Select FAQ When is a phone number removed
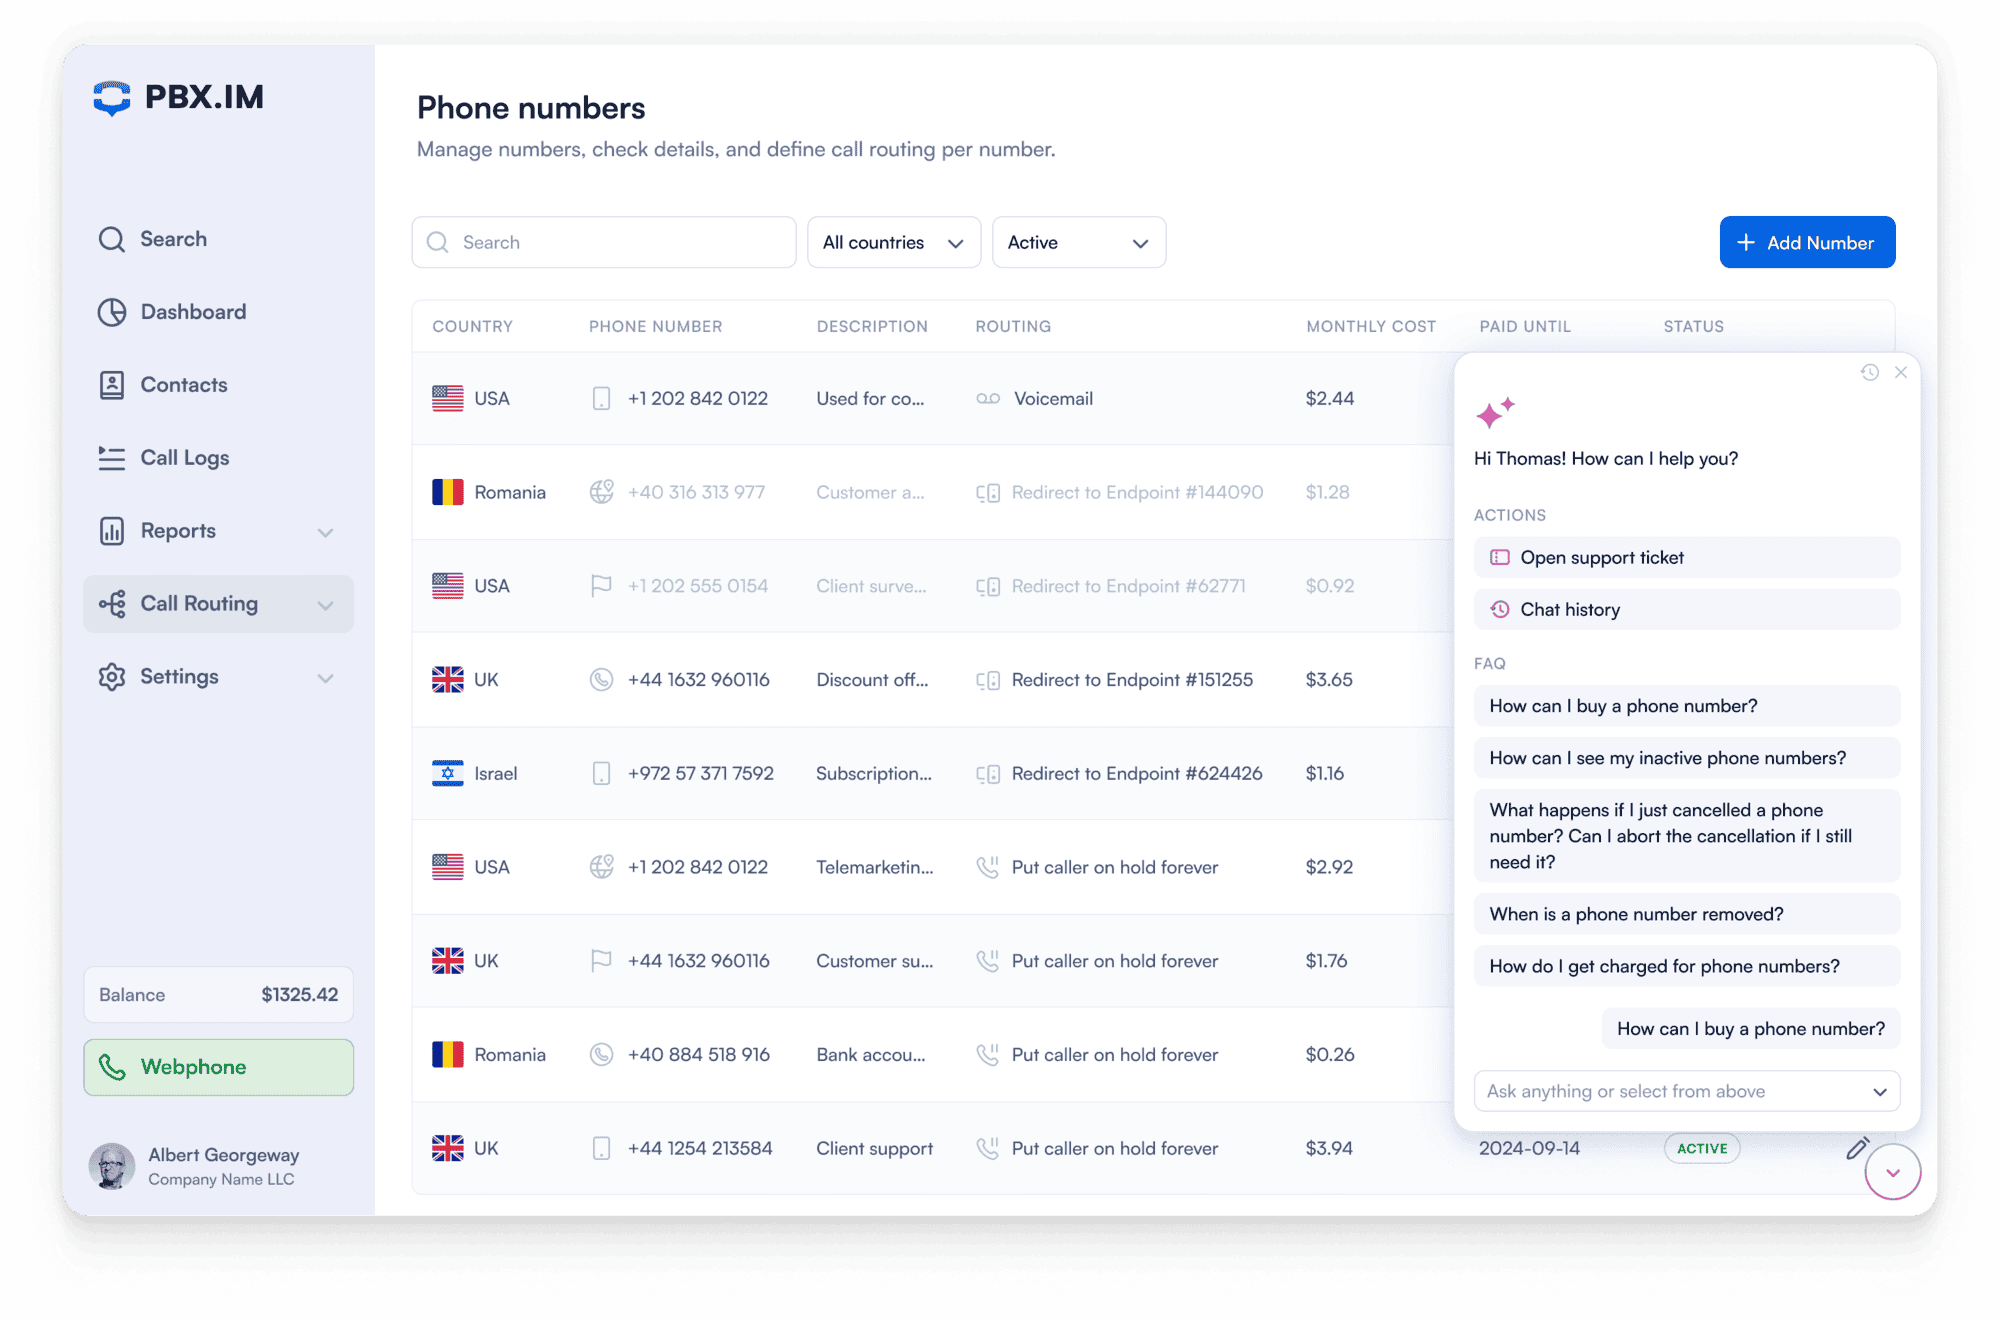Image resolution: width=2000 pixels, height=1320 pixels. pos(1687,914)
